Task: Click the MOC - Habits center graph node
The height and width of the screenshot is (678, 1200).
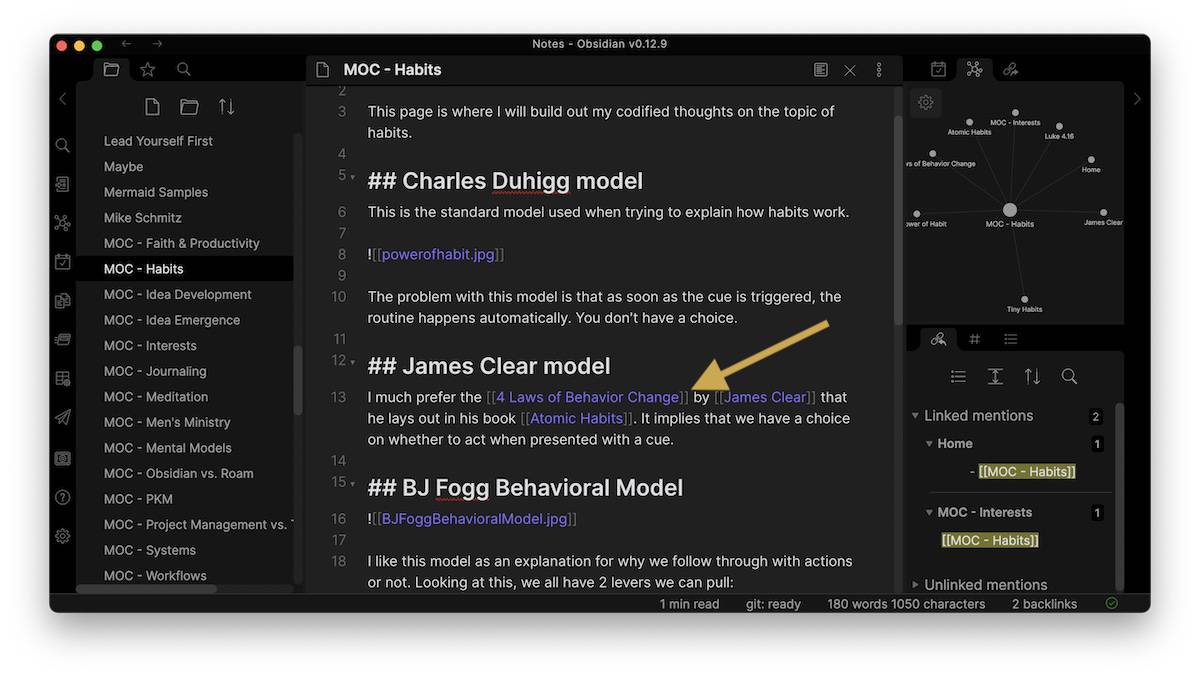Action: [1010, 210]
